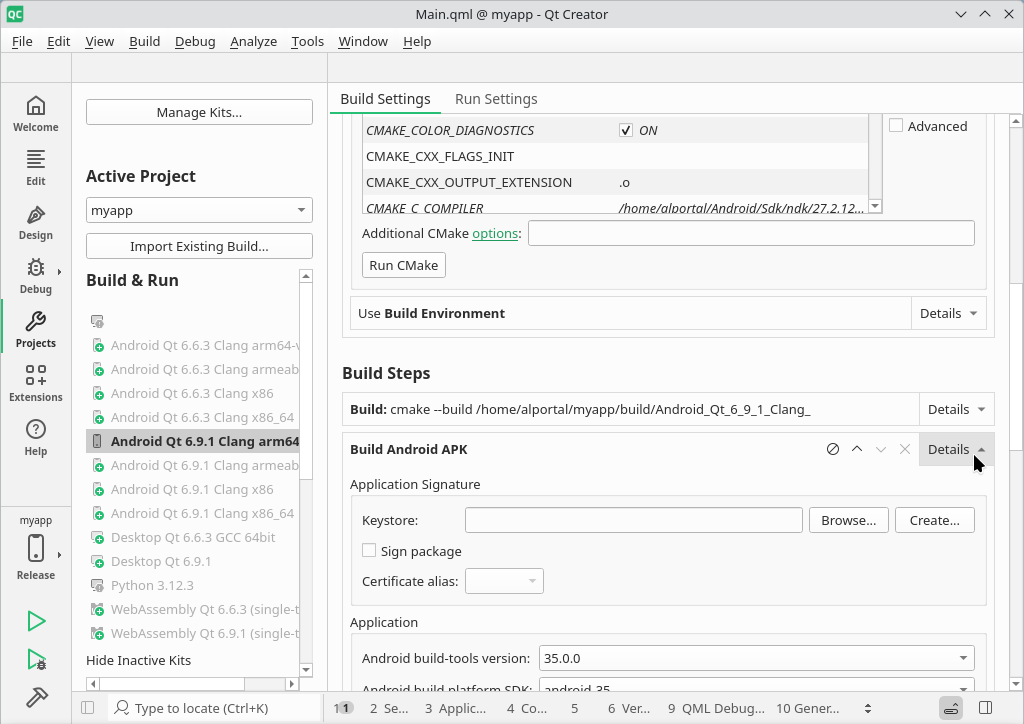Open the Projects mode
Viewport: 1024px width, 724px height.
coord(36,330)
